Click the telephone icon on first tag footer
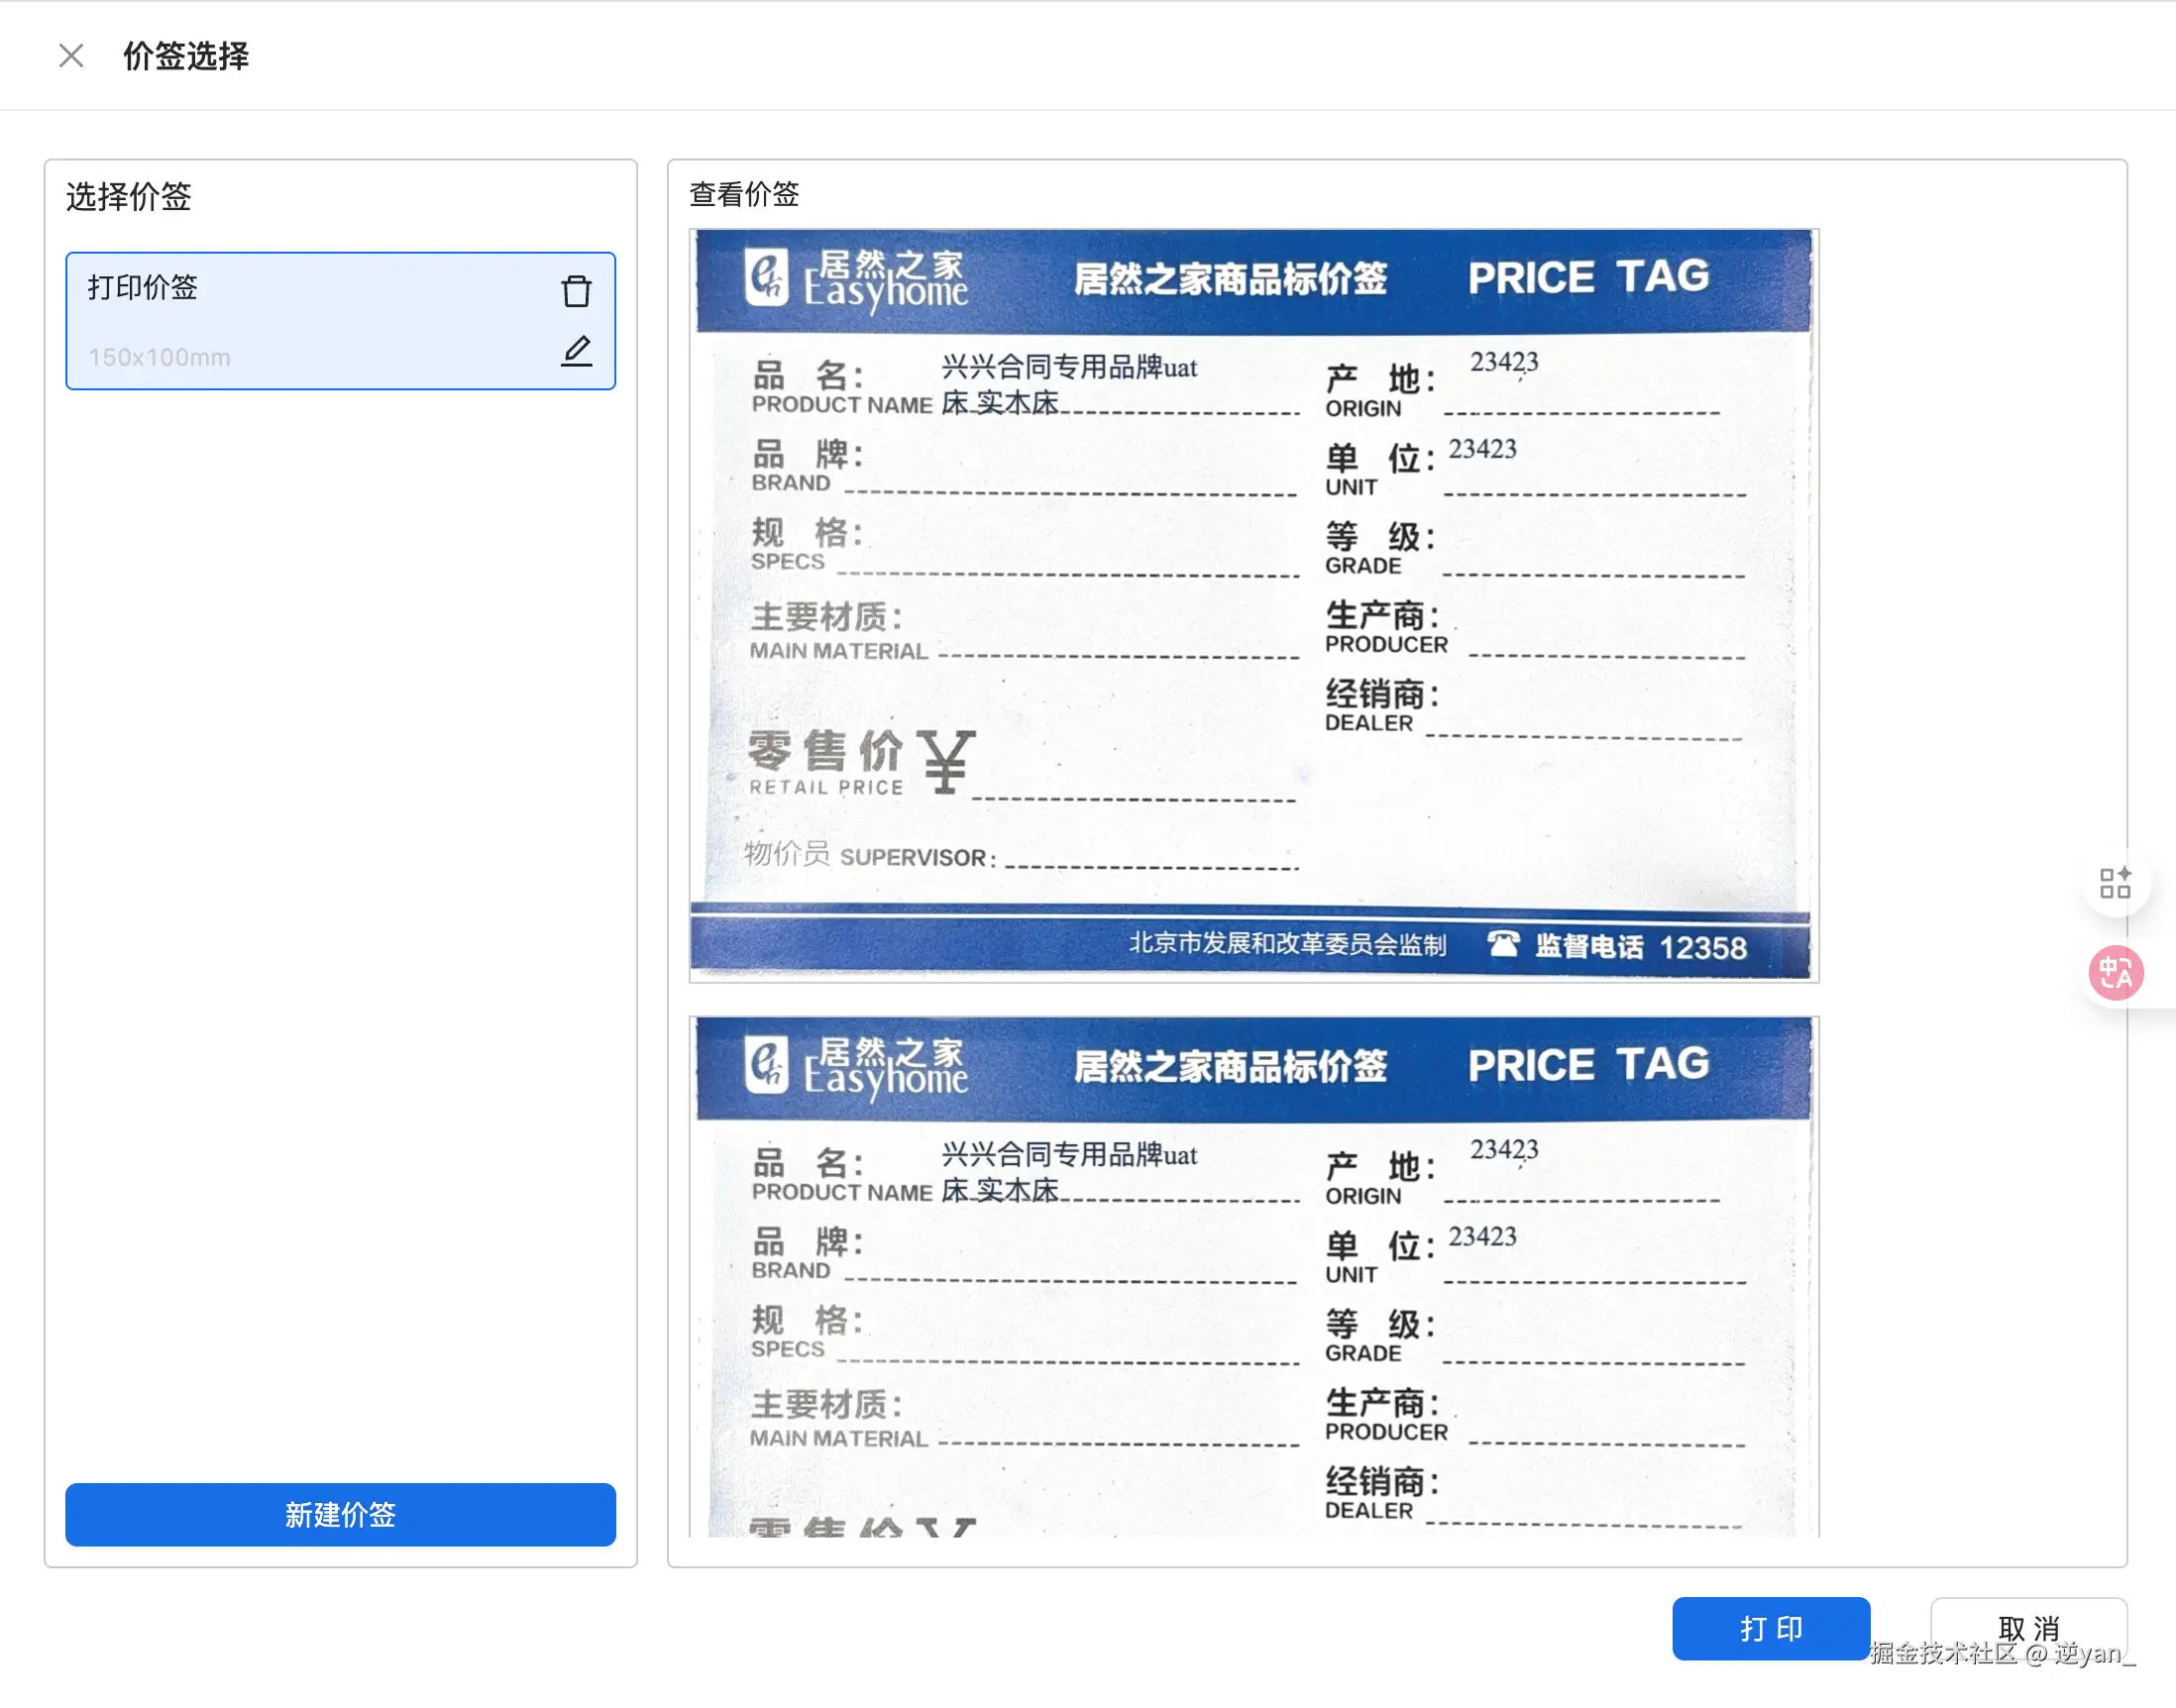2176x1708 pixels. point(1502,944)
